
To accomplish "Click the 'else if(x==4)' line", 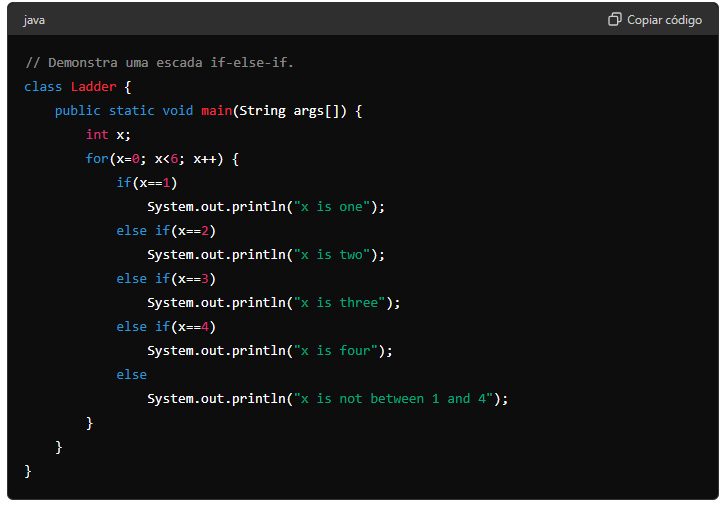I will 166,327.
